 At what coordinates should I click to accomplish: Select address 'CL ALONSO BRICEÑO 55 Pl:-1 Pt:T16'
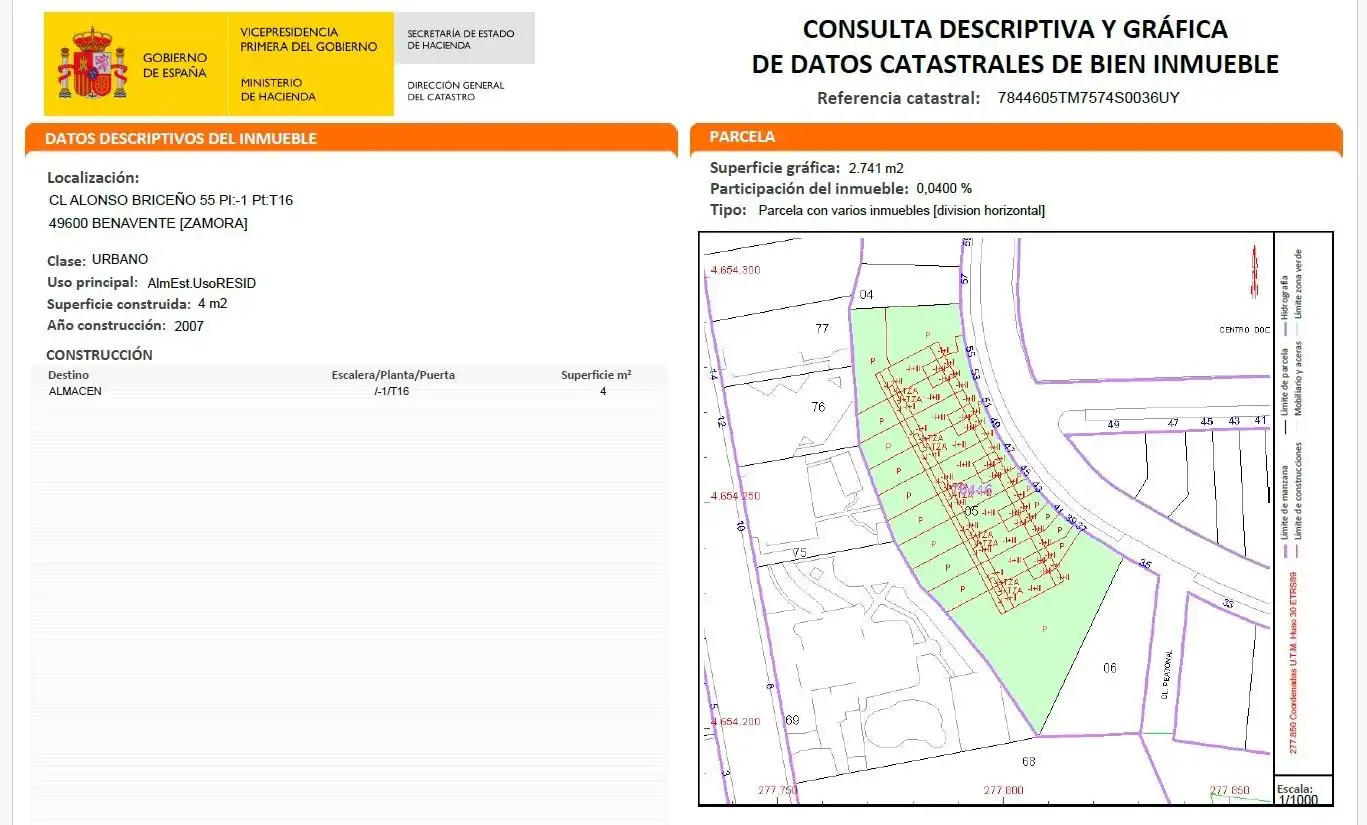click(171, 200)
